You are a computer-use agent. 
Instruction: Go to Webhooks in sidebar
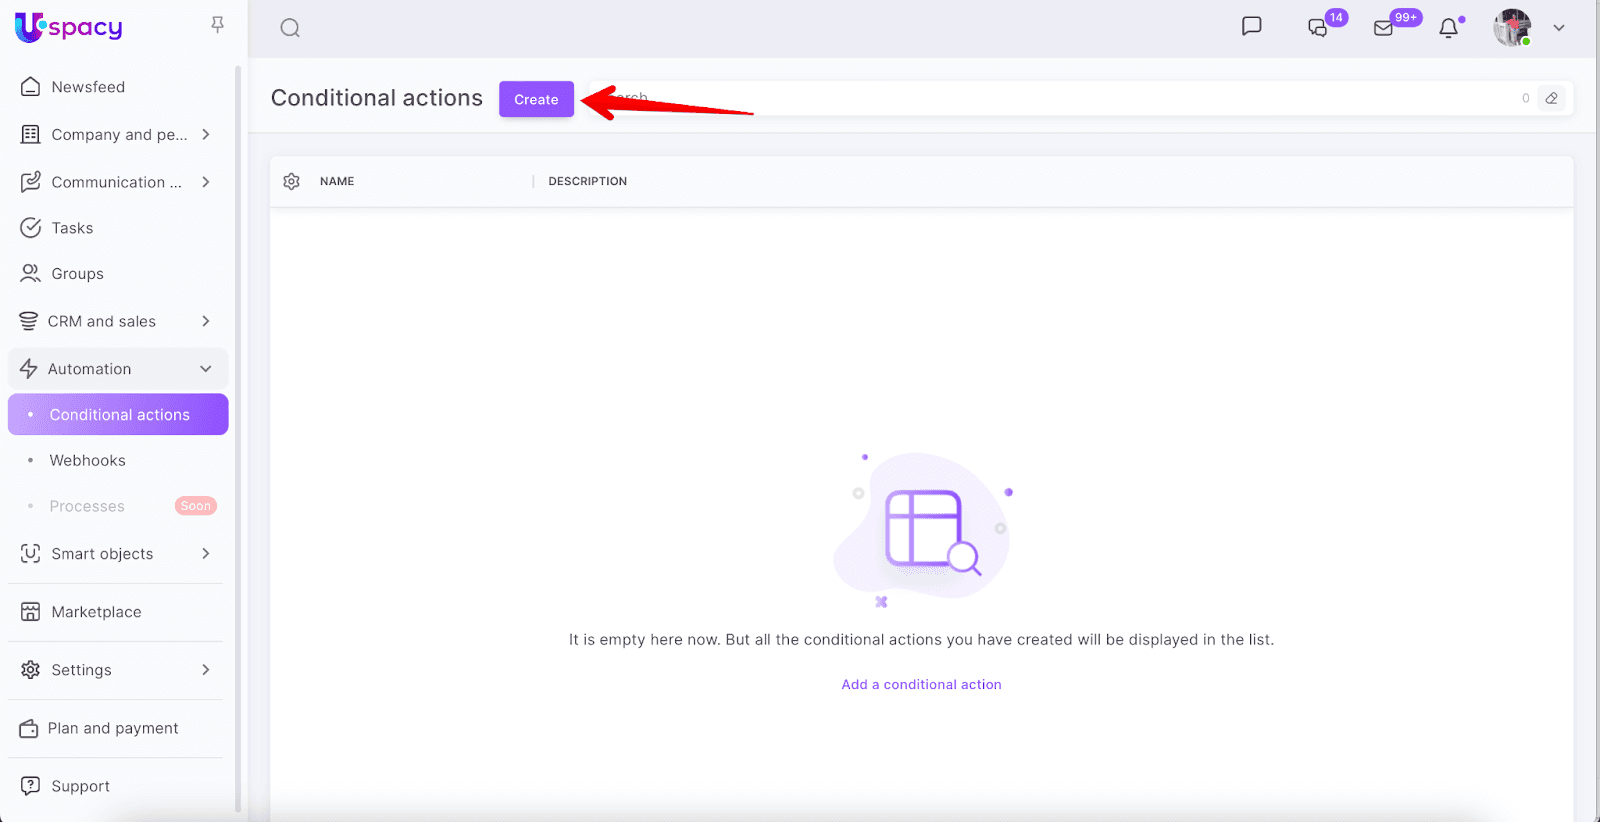pyautogui.click(x=88, y=460)
